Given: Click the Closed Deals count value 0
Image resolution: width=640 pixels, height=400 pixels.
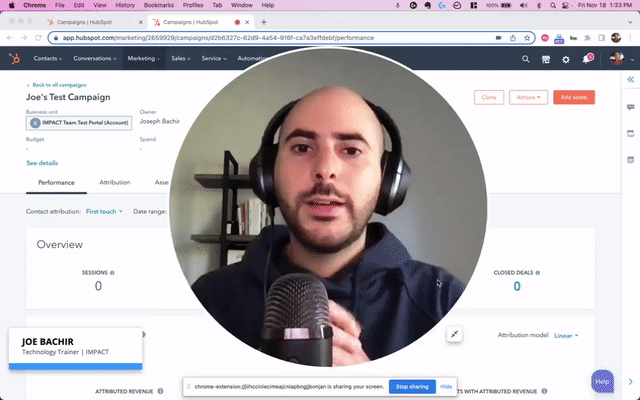Looking at the screenshot, I should tap(517, 286).
